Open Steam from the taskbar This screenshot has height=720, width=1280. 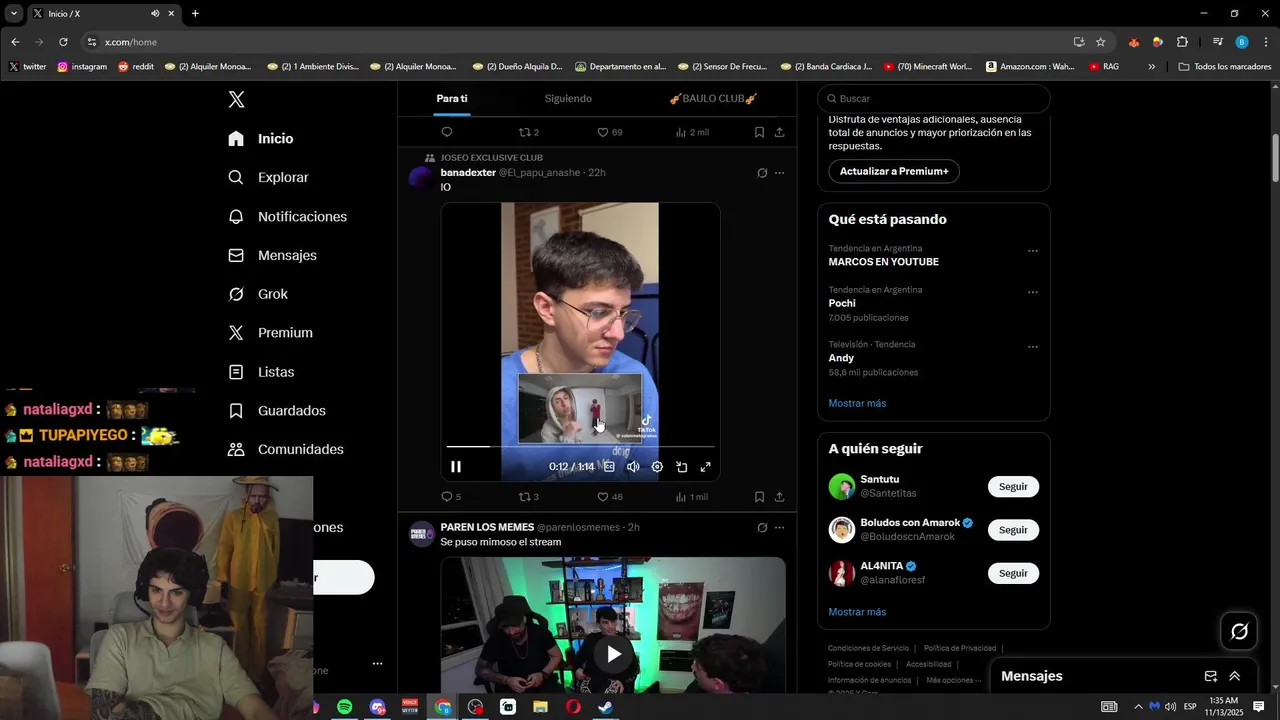[605, 707]
